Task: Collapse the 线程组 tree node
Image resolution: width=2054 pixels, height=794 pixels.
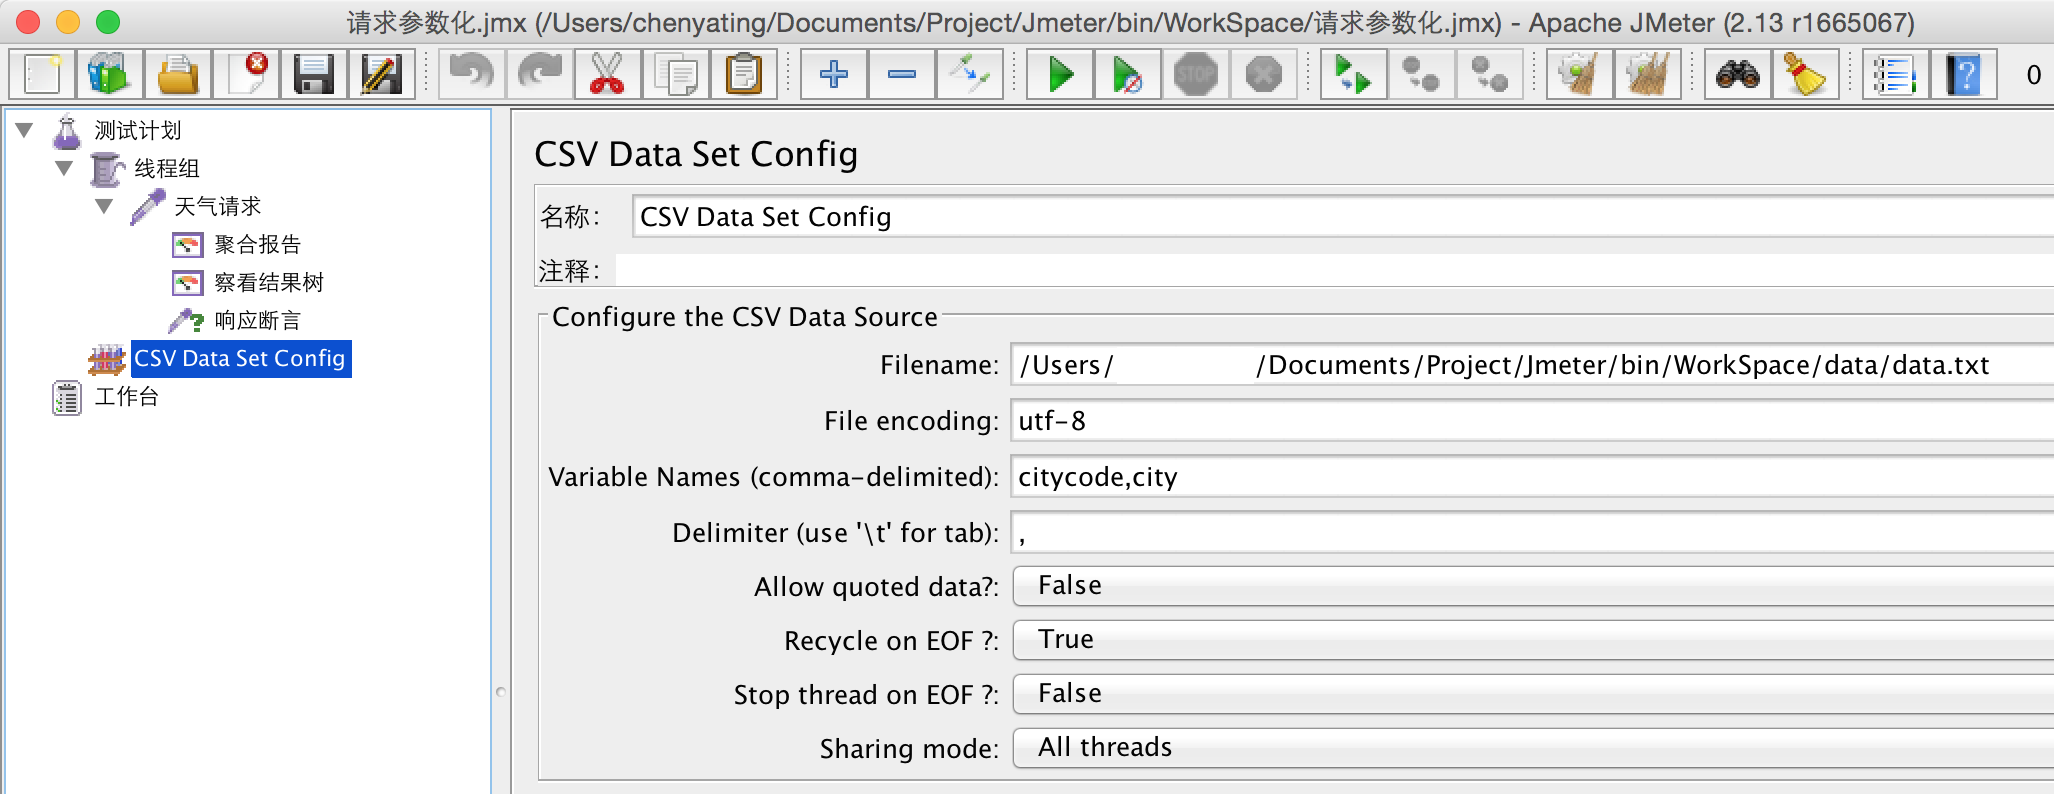Action: (x=64, y=168)
